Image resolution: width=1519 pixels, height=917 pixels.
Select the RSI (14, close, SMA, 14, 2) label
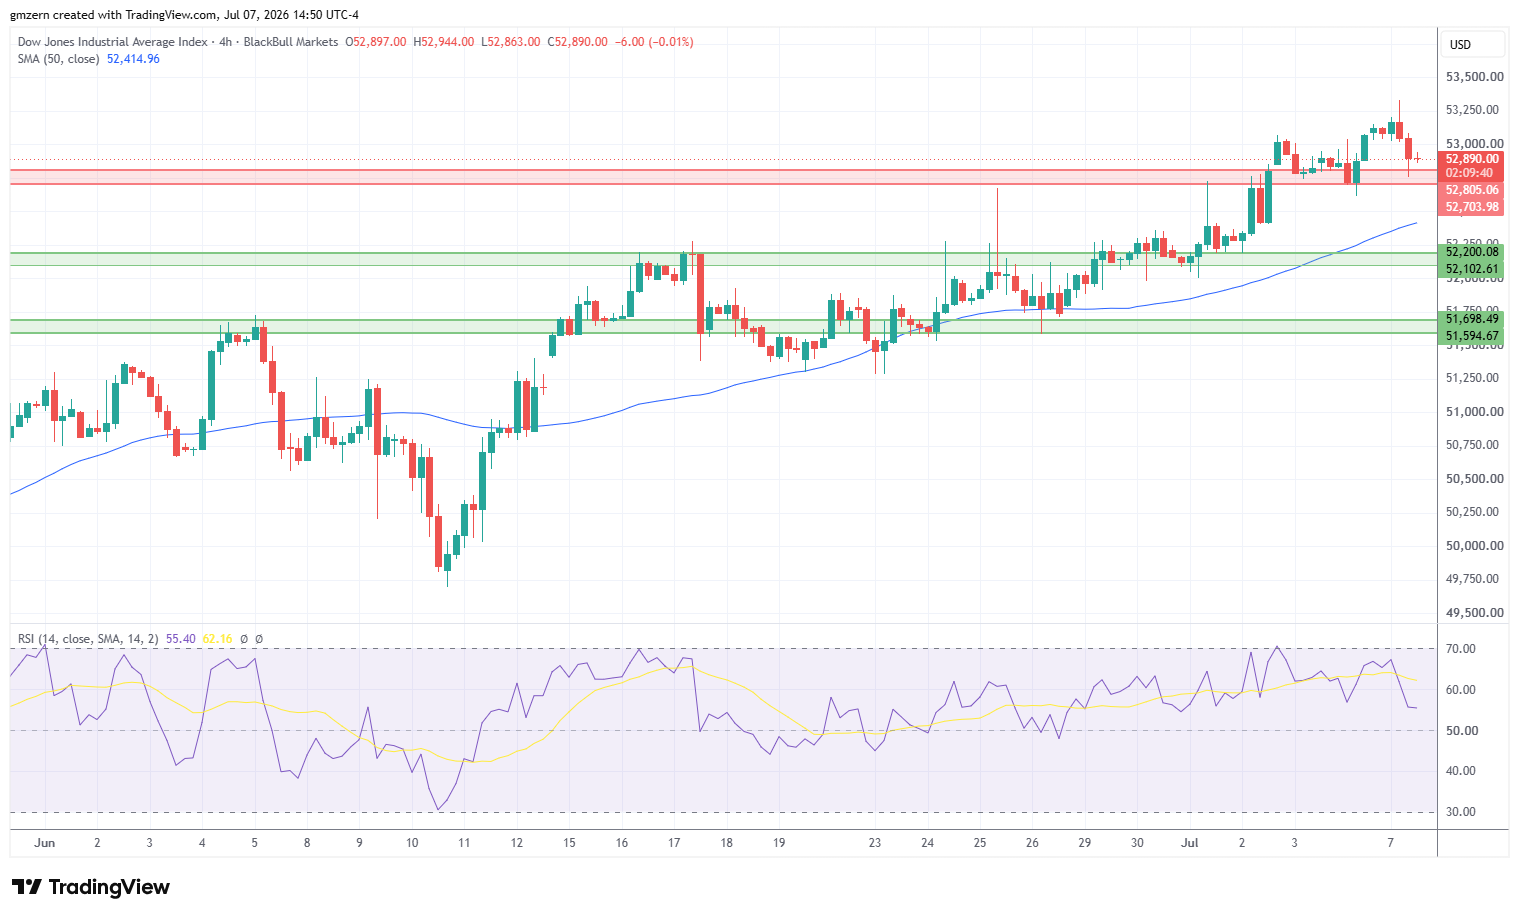pos(88,639)
